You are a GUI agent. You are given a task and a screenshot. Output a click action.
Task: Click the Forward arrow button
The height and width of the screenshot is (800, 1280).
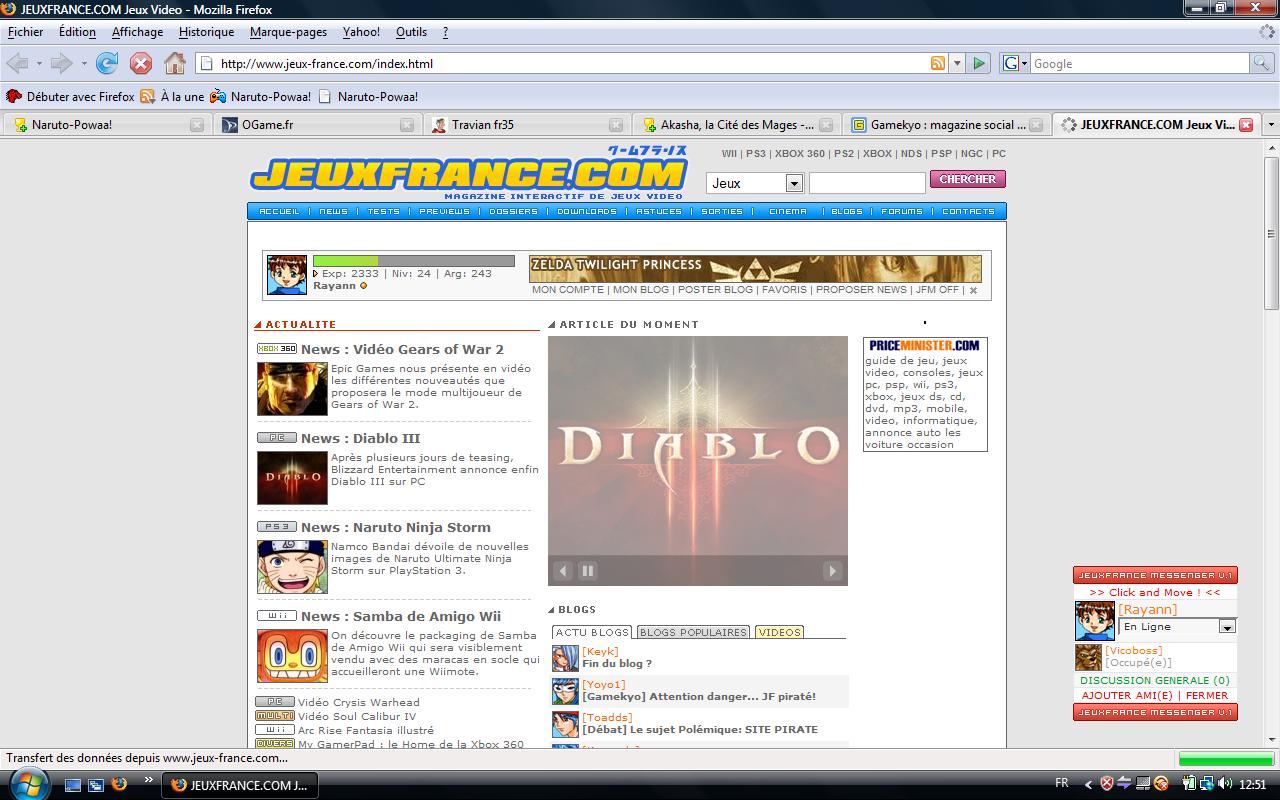point(62,63)
